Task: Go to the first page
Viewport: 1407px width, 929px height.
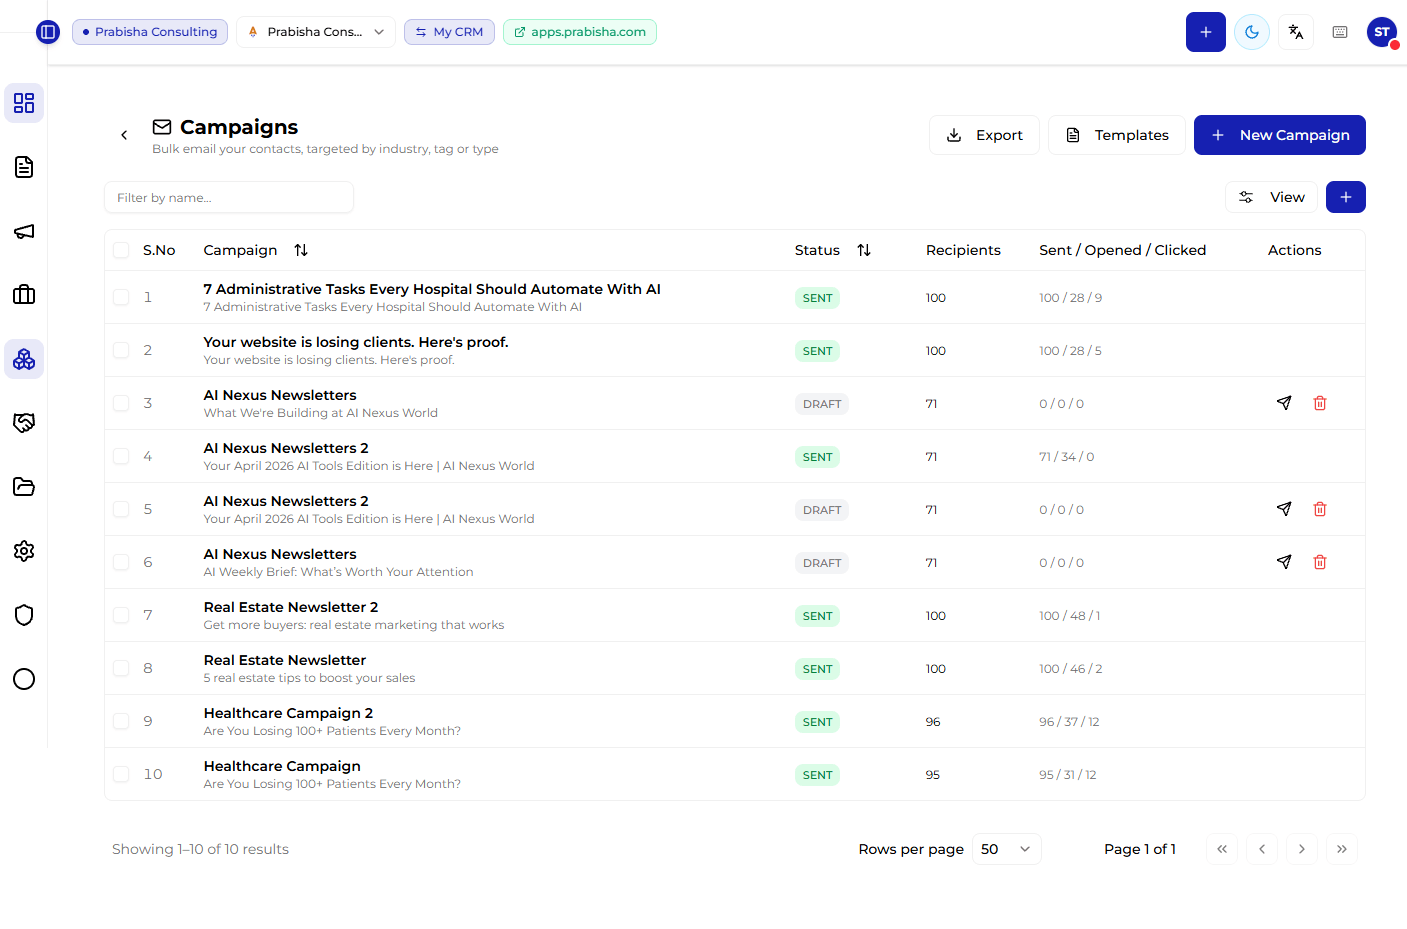Action: (x=1222, y=849)
